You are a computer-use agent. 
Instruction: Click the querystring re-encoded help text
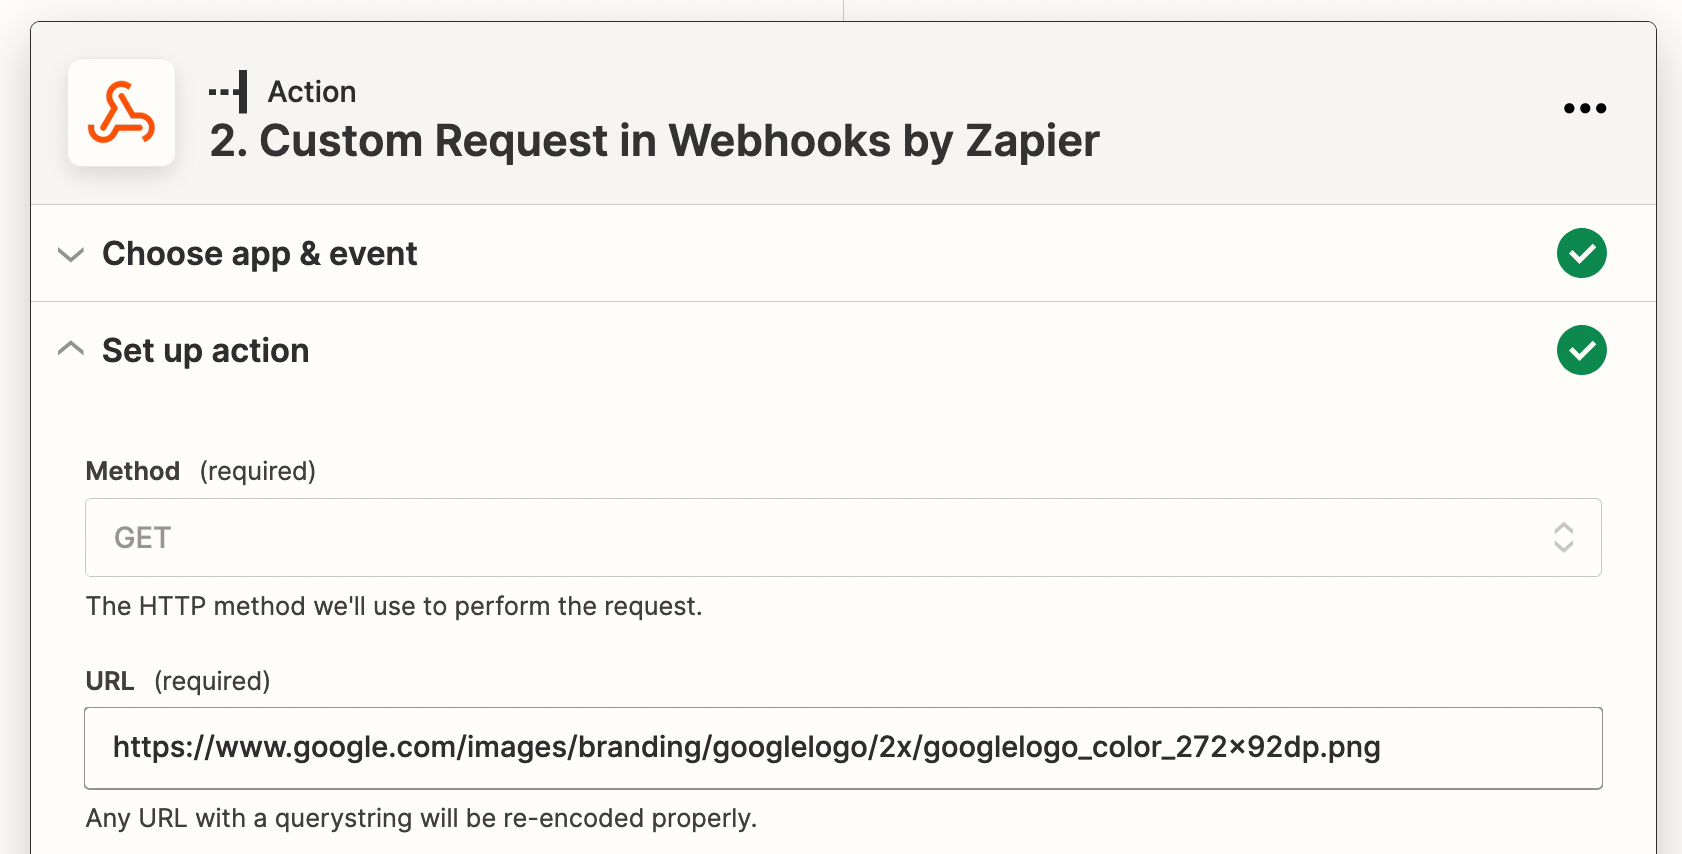coord(421,818)
